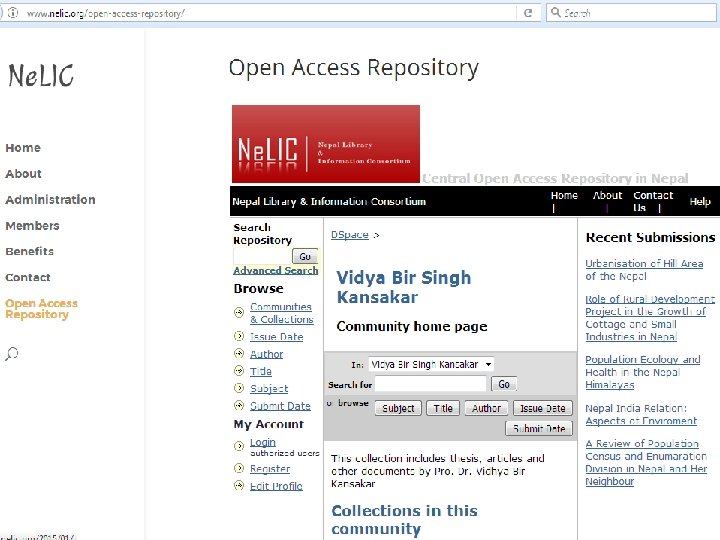Click the browser Search box
This screenshot has width=720, height=540.
(631, 13)
